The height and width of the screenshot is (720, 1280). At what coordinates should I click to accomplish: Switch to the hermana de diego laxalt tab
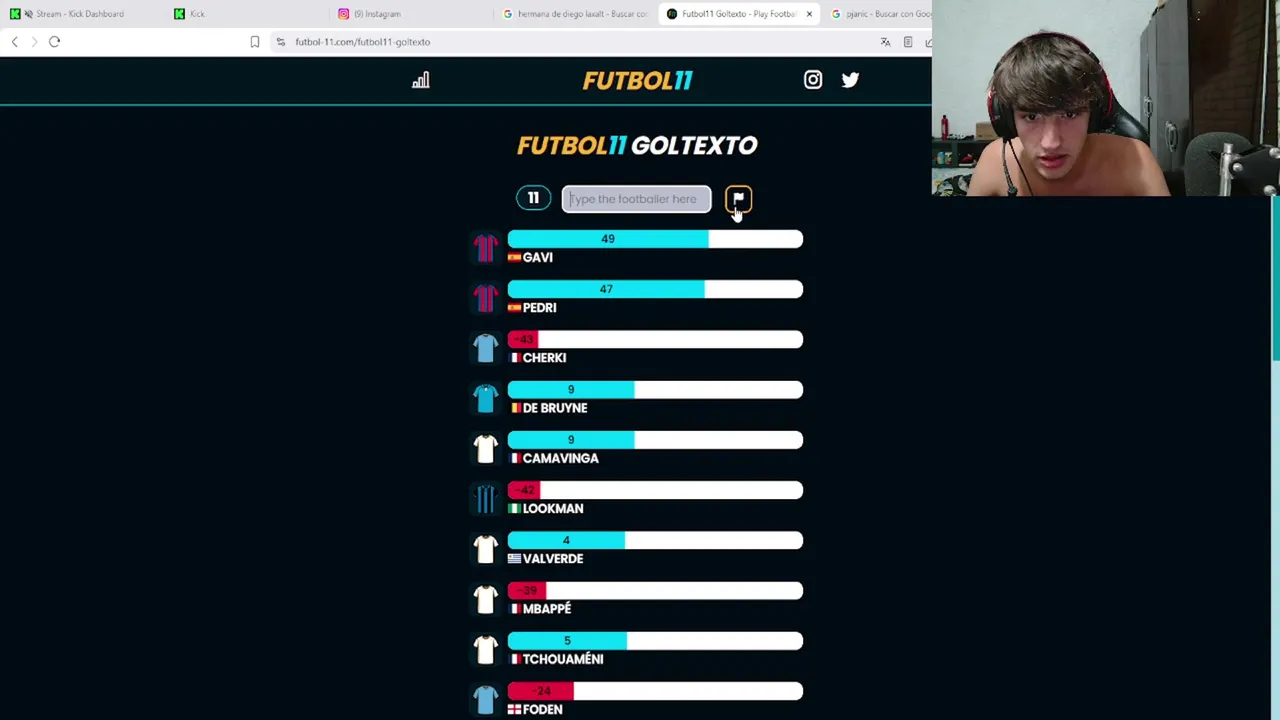click(581, 14)
